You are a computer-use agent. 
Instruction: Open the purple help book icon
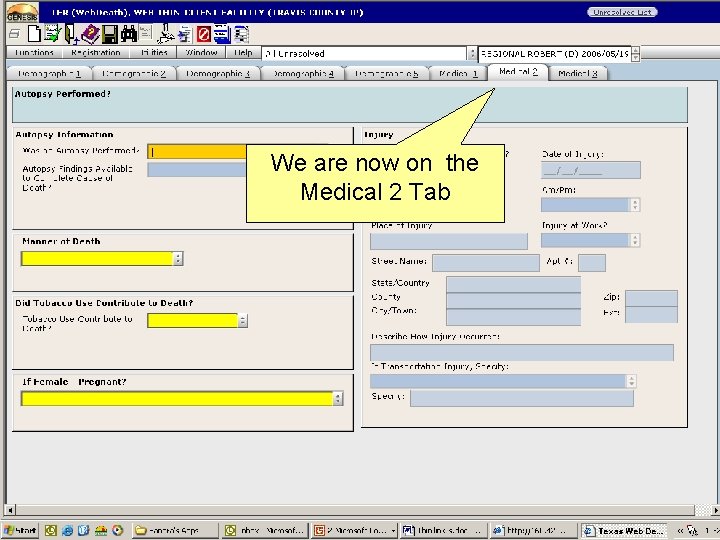pyautogui.click(x=90, y=34)
